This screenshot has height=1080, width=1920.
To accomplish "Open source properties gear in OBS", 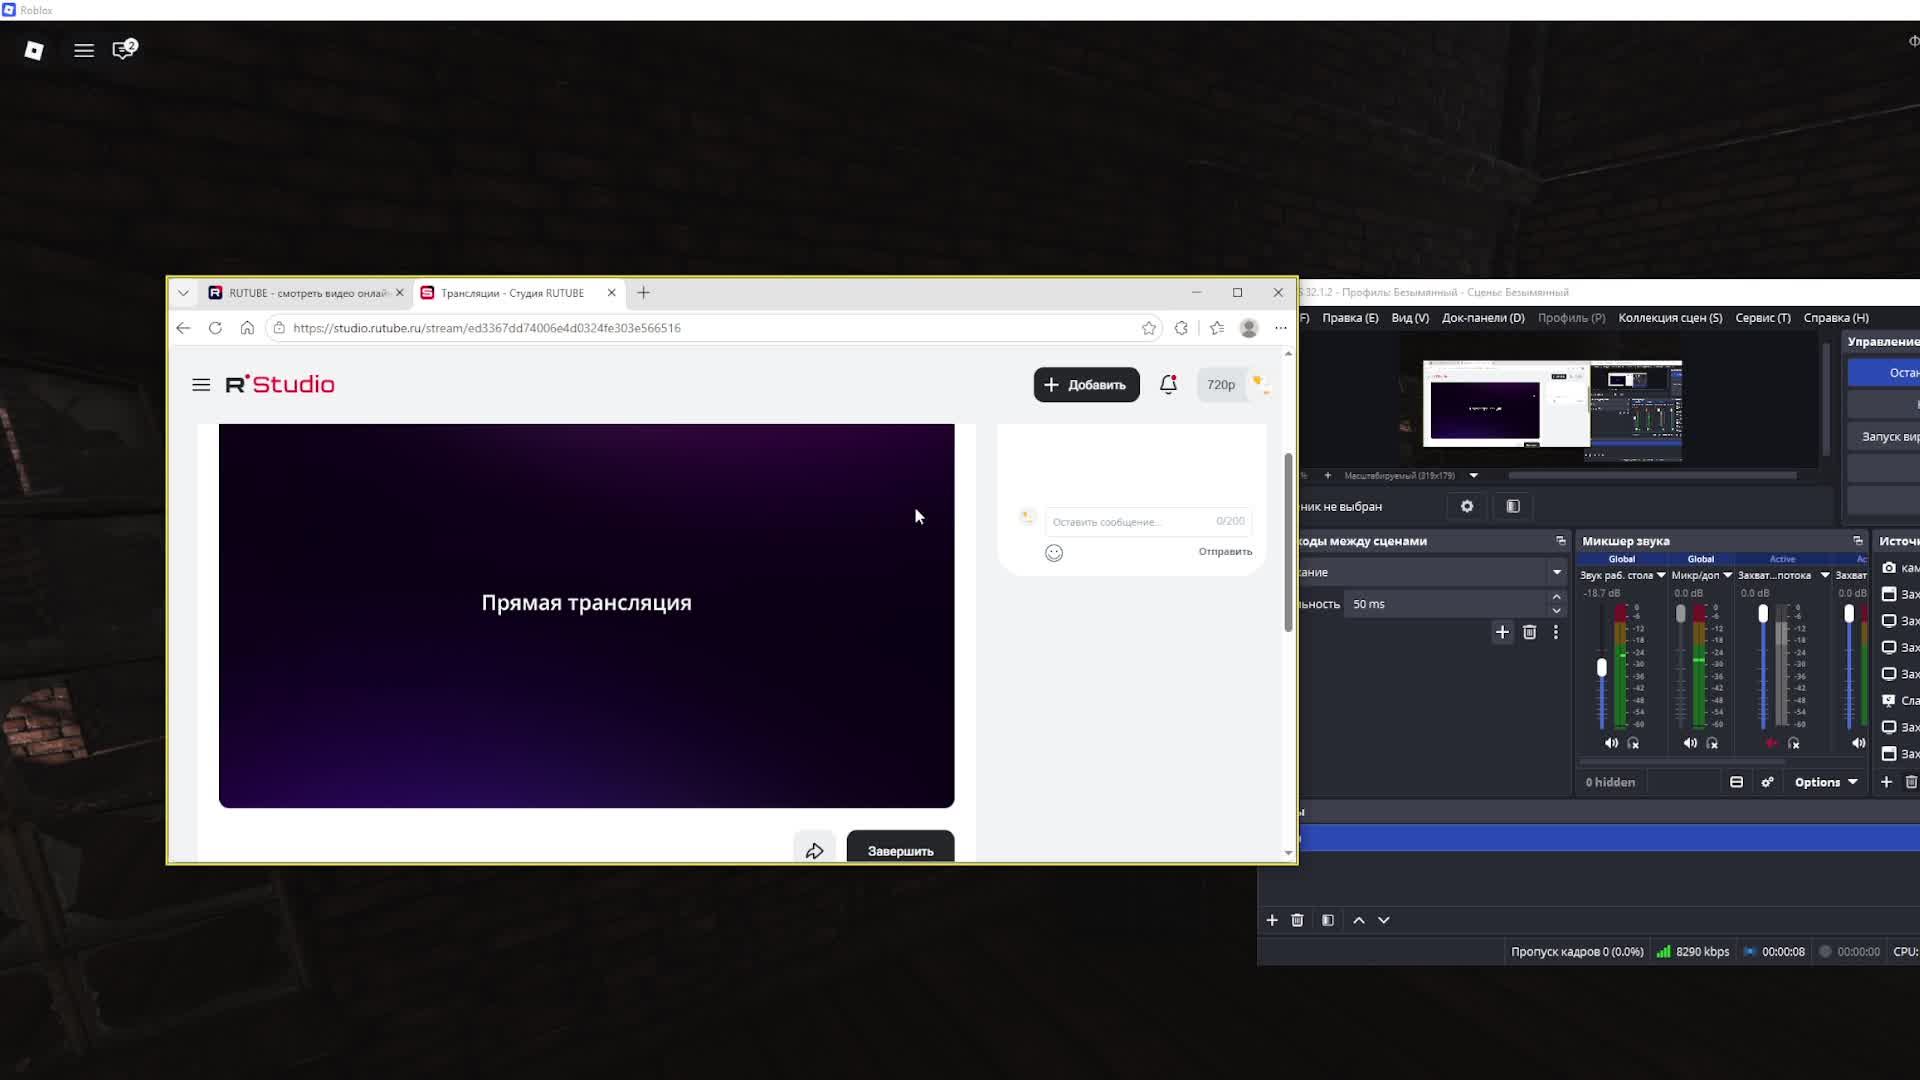I will (x=1467, y=507).
